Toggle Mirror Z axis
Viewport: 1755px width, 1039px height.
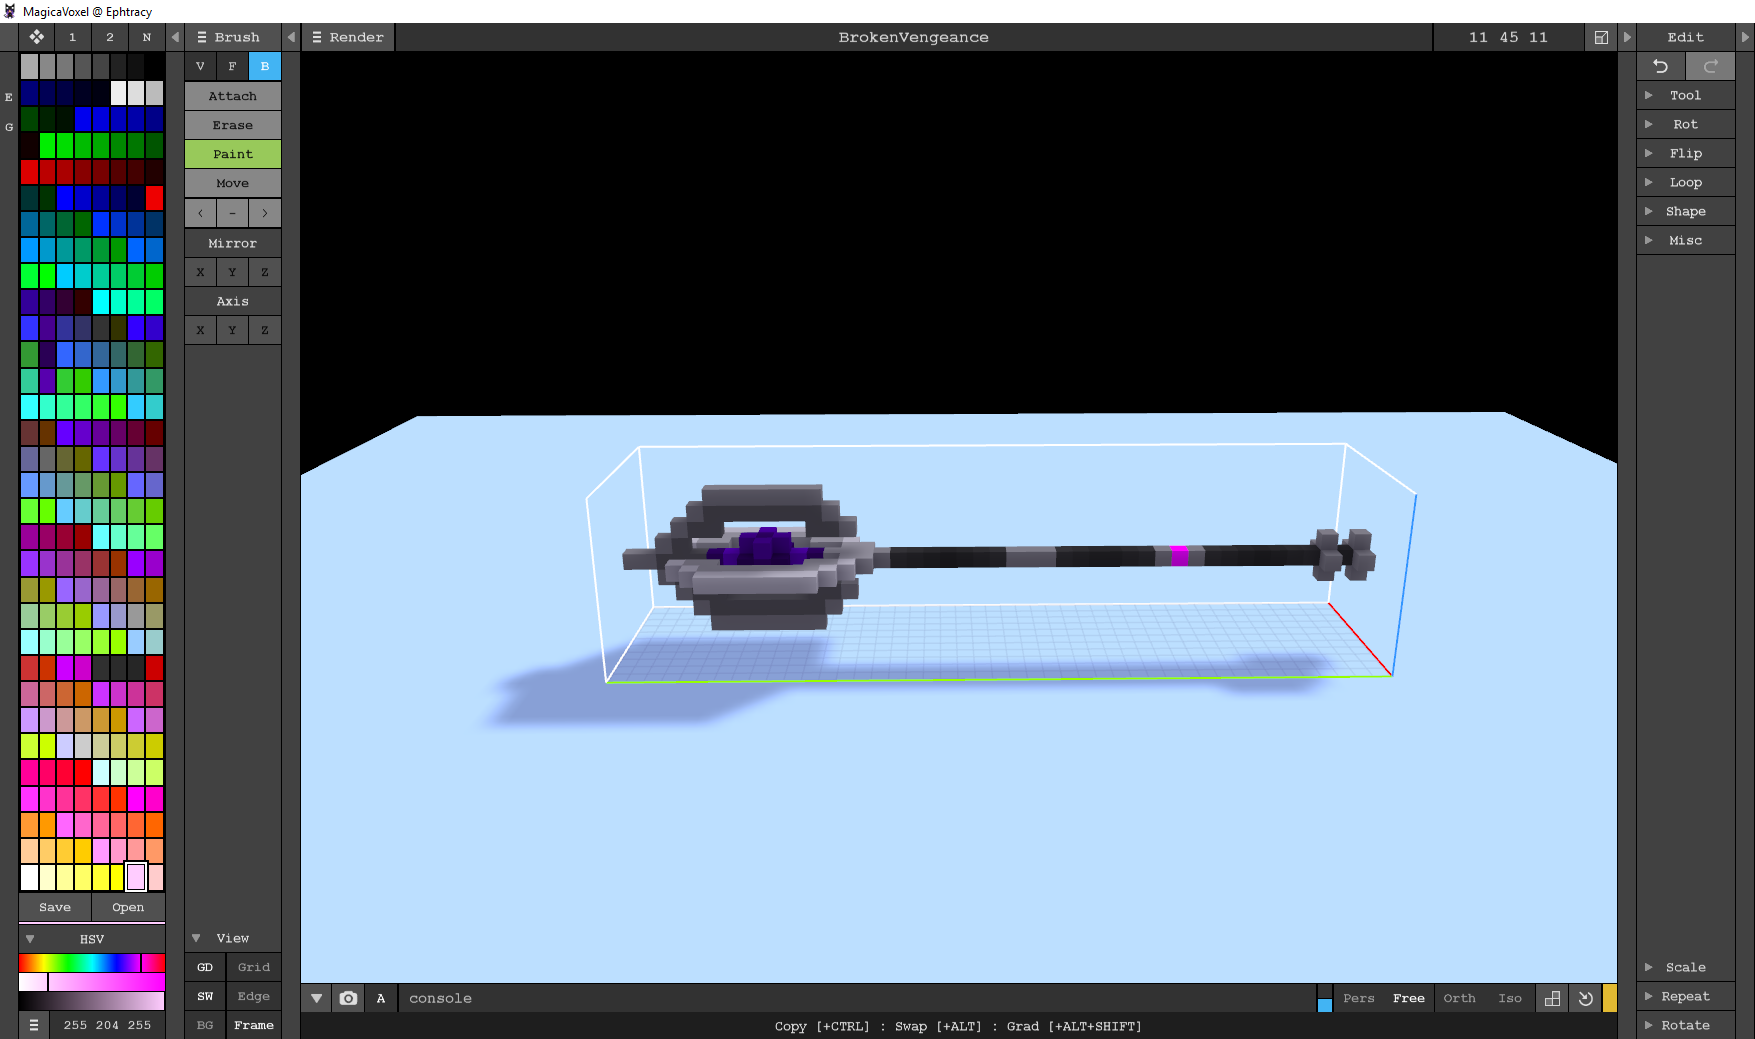[264, 272]
